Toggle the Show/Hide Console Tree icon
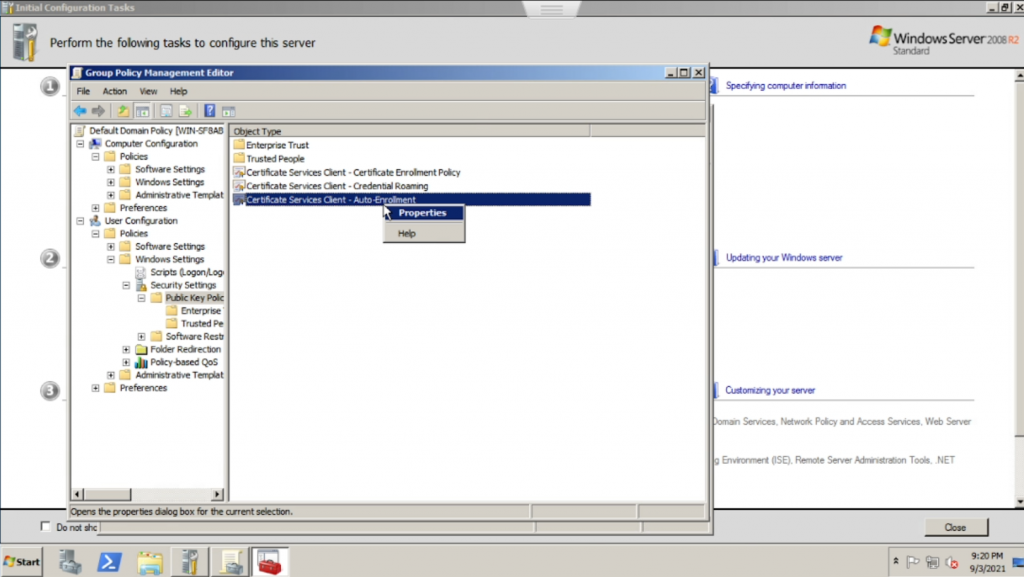Image resolution: width=1024 pixels, height=577 pixels. click(142, 111)
